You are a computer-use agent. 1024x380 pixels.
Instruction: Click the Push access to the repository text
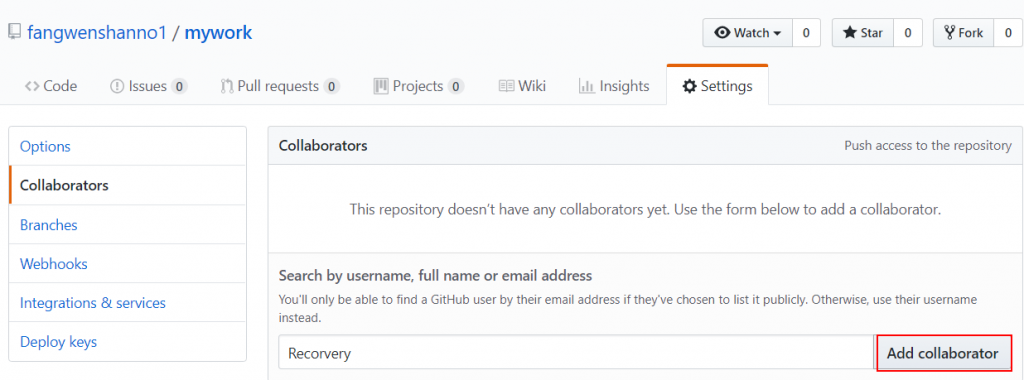928,146
